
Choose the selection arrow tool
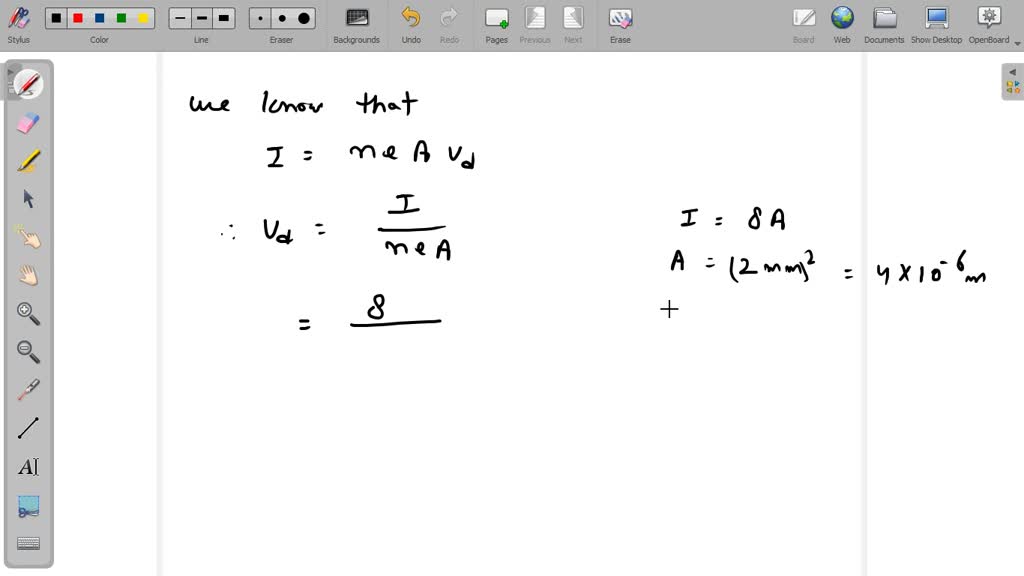(28, 198)
